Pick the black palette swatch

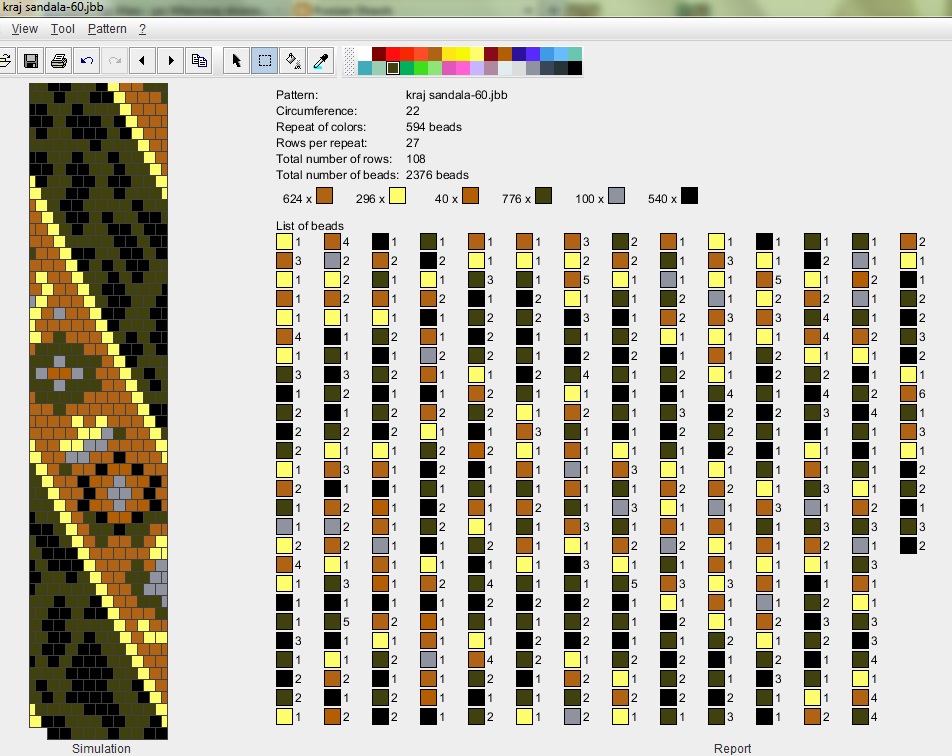(x=575, y=69)
